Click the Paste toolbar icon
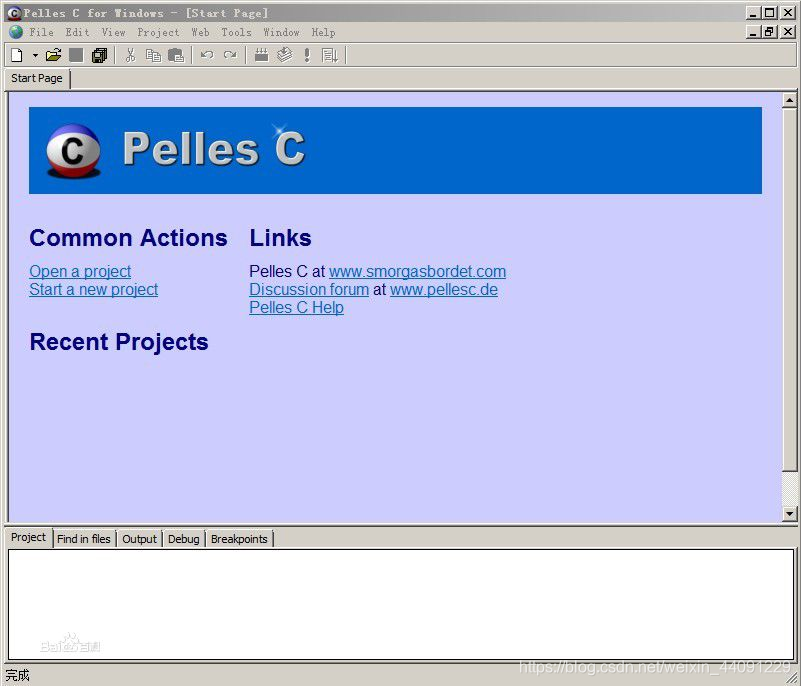Viewport: 801px width, 686px height. 176,55
